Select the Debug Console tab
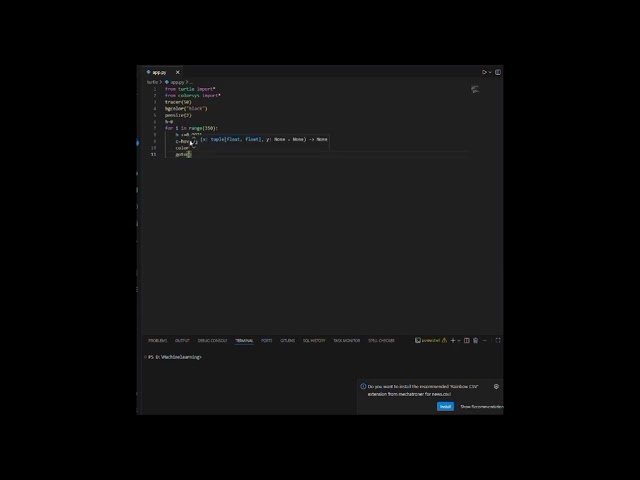Viewport: 640px width, 480px height. [x=212, y=340]
